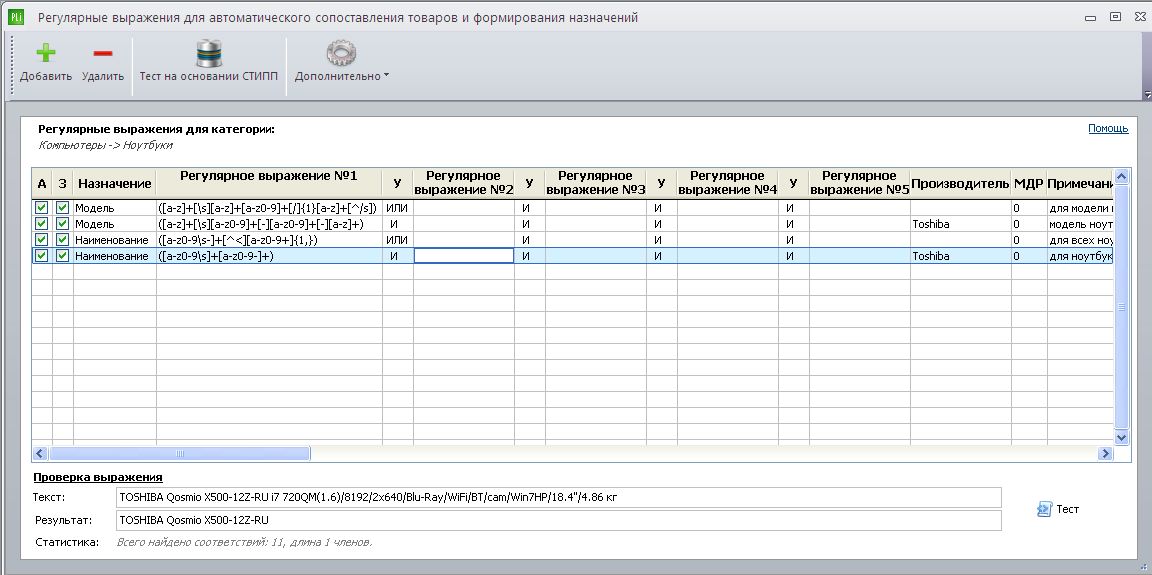Click Toshiba manufacturer cell in second row

pos(961,224)
